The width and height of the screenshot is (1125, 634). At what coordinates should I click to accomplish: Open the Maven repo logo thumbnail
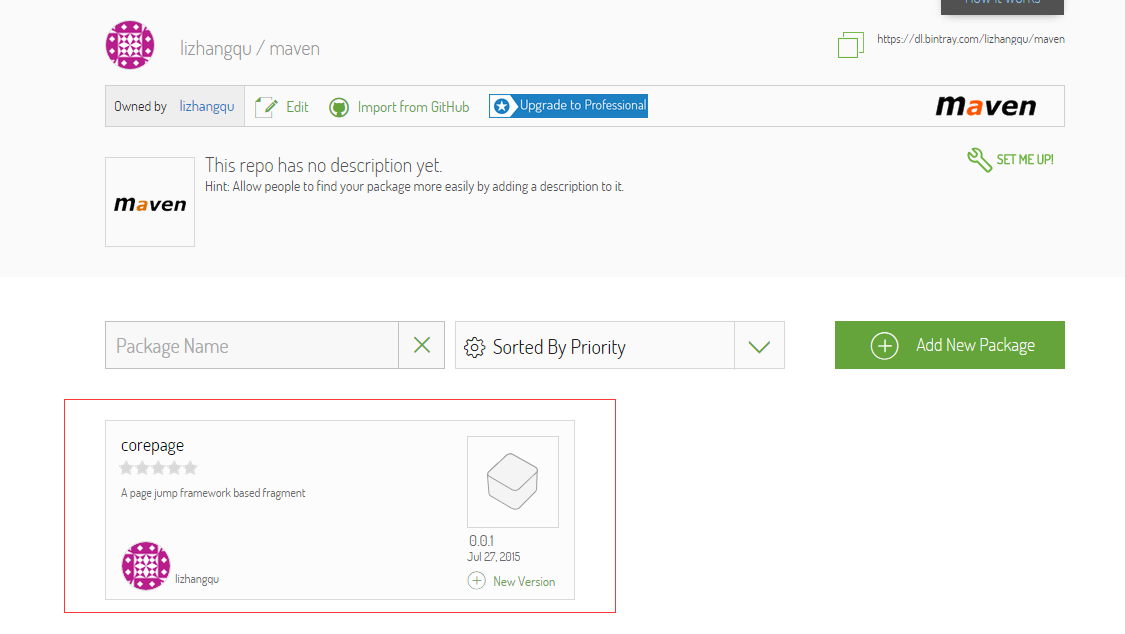point(150,202)
